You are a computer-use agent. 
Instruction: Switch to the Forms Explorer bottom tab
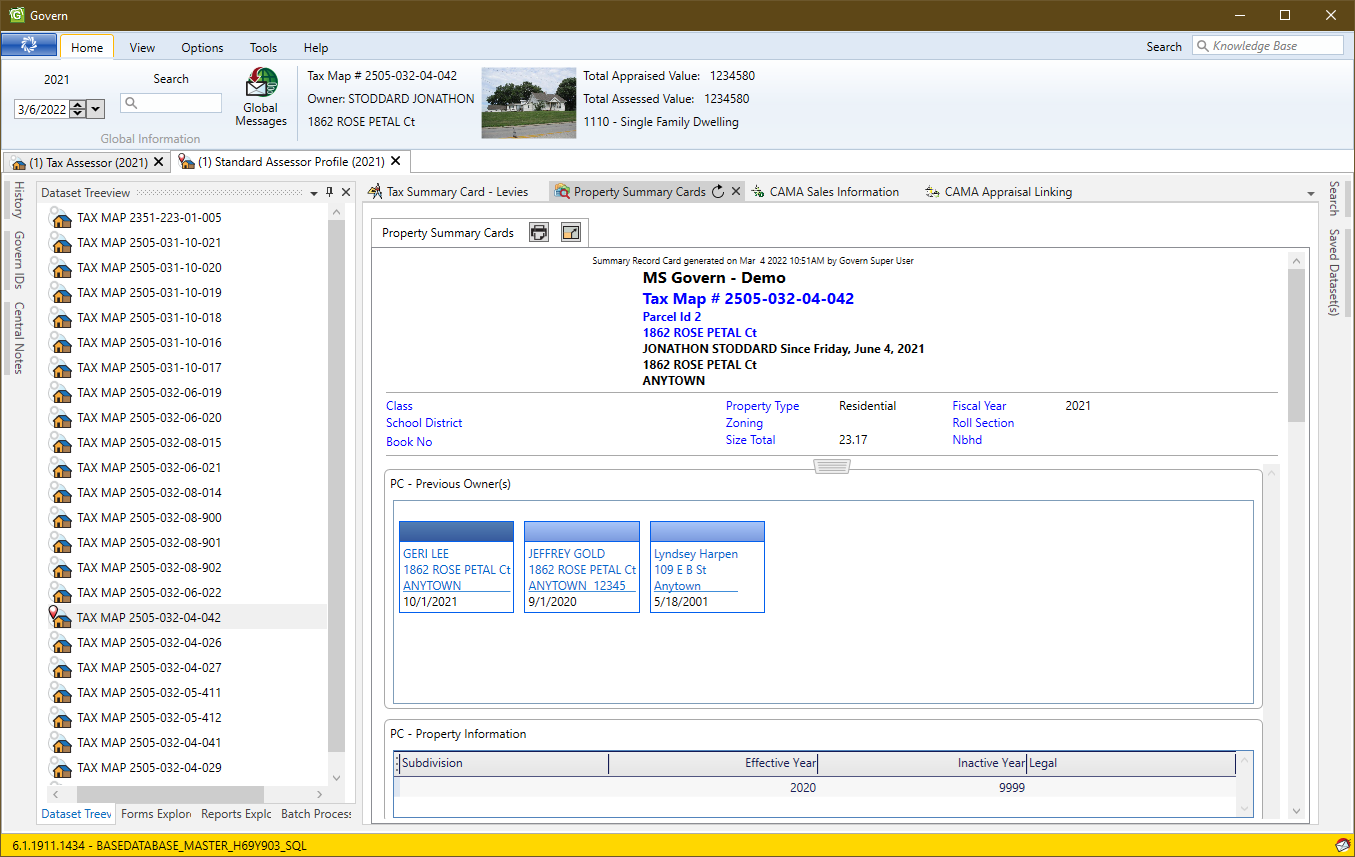(x=156, y=814)
